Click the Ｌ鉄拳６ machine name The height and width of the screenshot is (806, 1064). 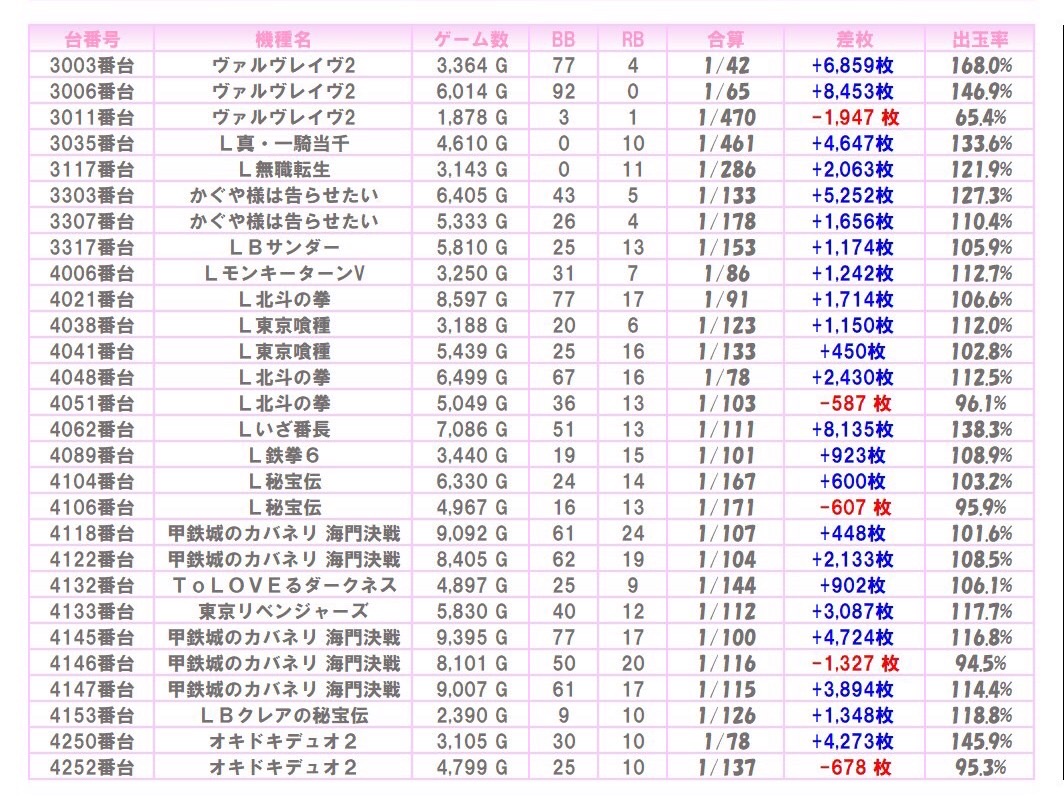click(x=283, y=455)
